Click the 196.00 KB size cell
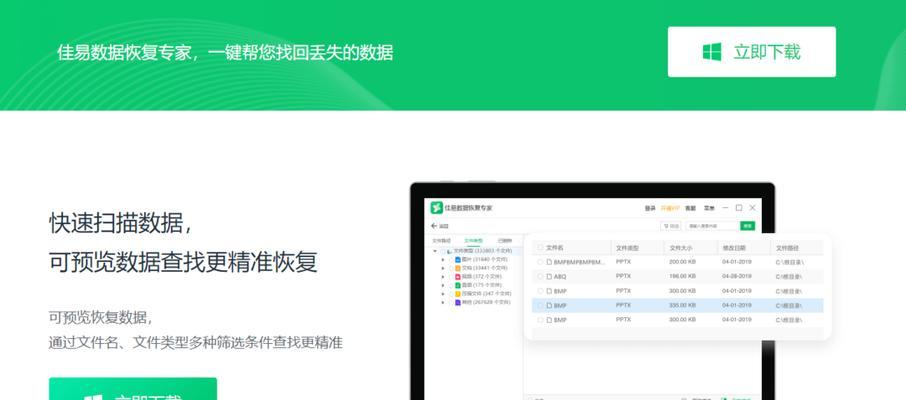Image resolution: width=906 pixels, height=400 pixels. point(682,276)
